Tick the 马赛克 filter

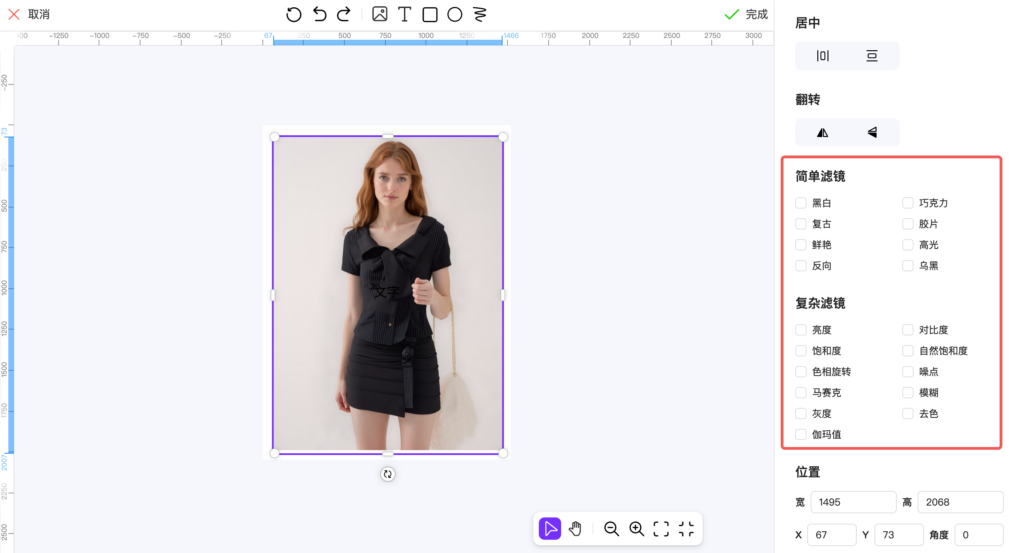pyautogui.click(x=801, y=392)
